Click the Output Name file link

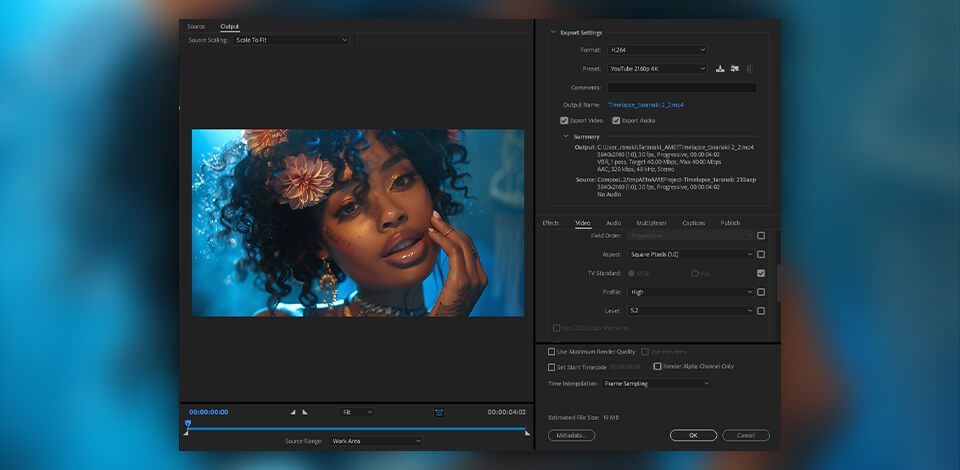click(x=646, y=105)
